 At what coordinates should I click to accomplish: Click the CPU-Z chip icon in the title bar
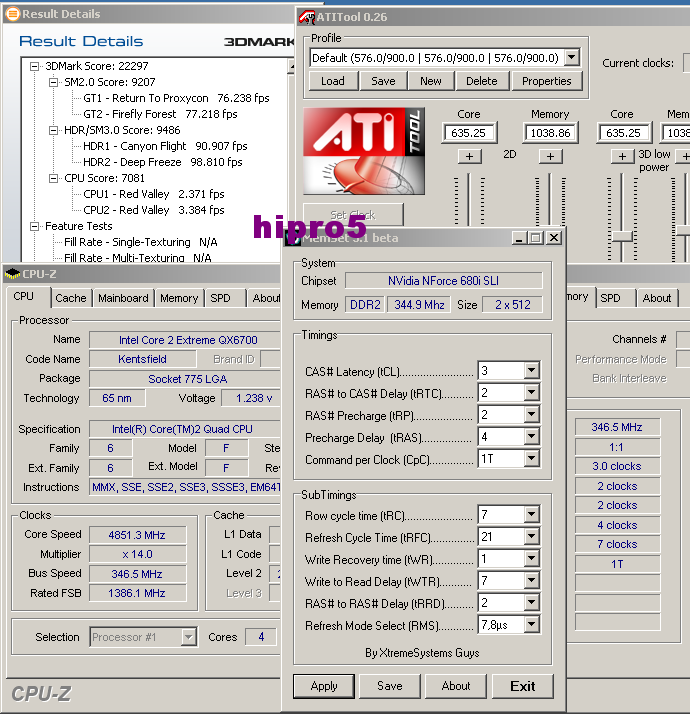point(12,274)
